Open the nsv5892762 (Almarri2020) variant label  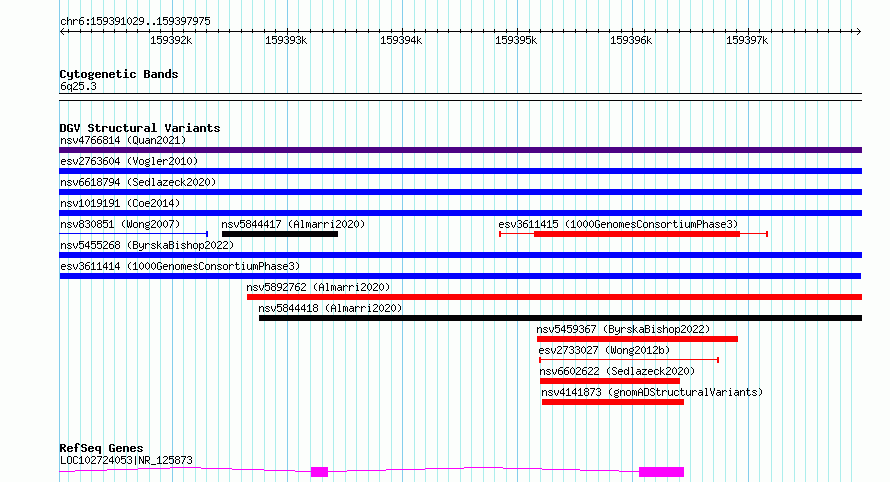(318, 287)
